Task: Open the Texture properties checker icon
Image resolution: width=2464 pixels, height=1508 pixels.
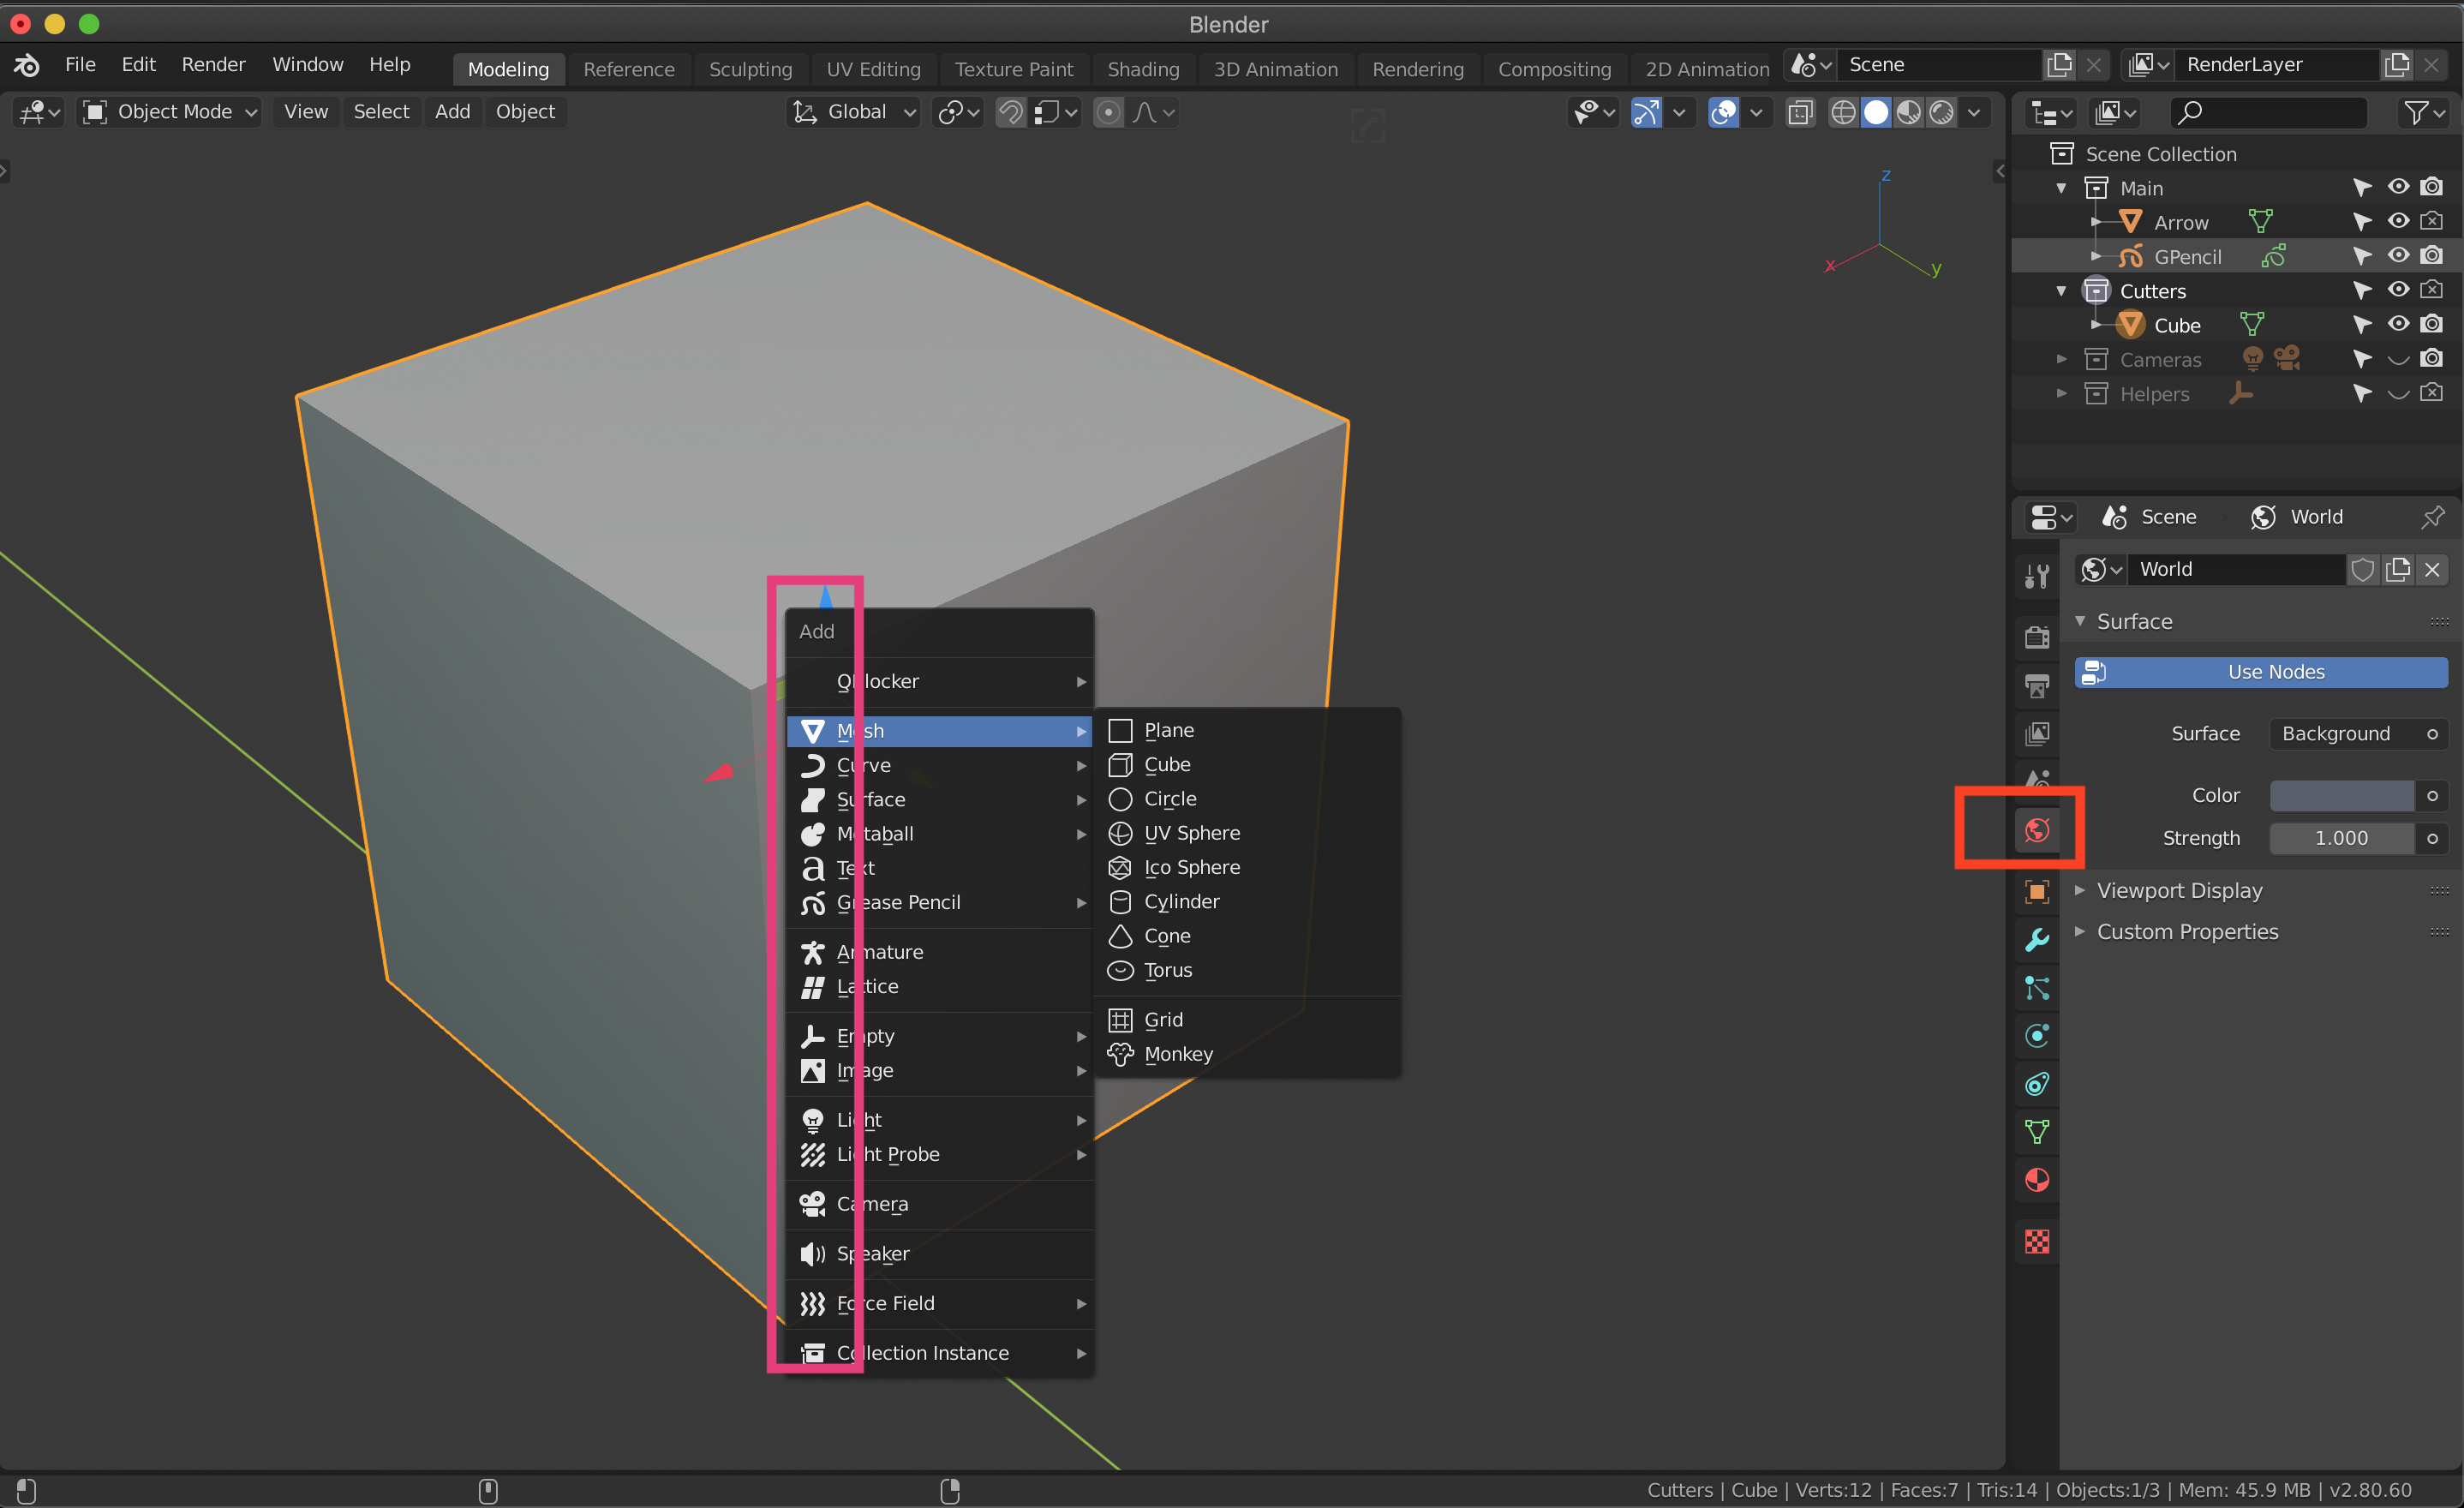Action: (2036, 1241)
